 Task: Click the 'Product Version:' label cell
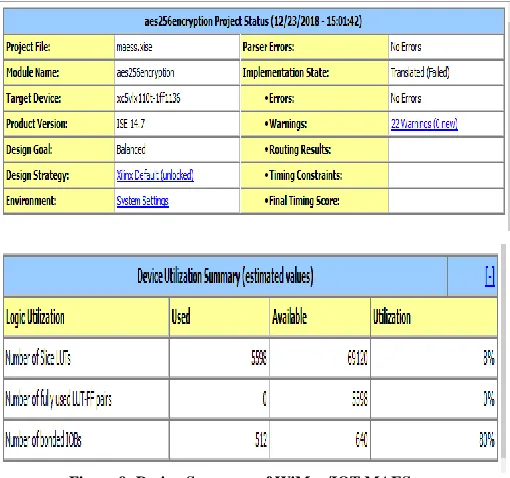59,124
